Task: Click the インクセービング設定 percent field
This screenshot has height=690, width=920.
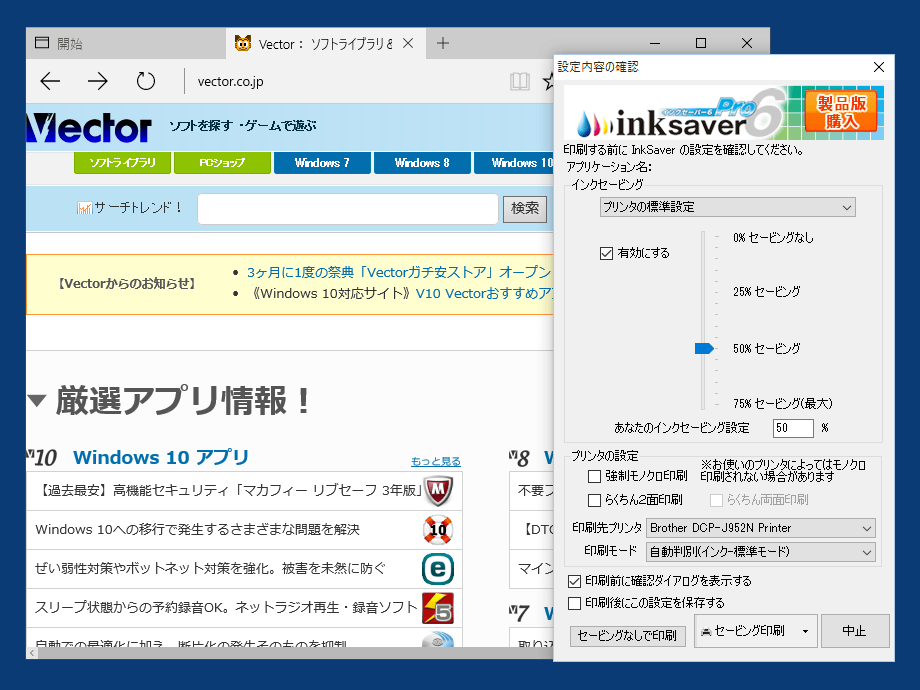Action: point(793,428)
